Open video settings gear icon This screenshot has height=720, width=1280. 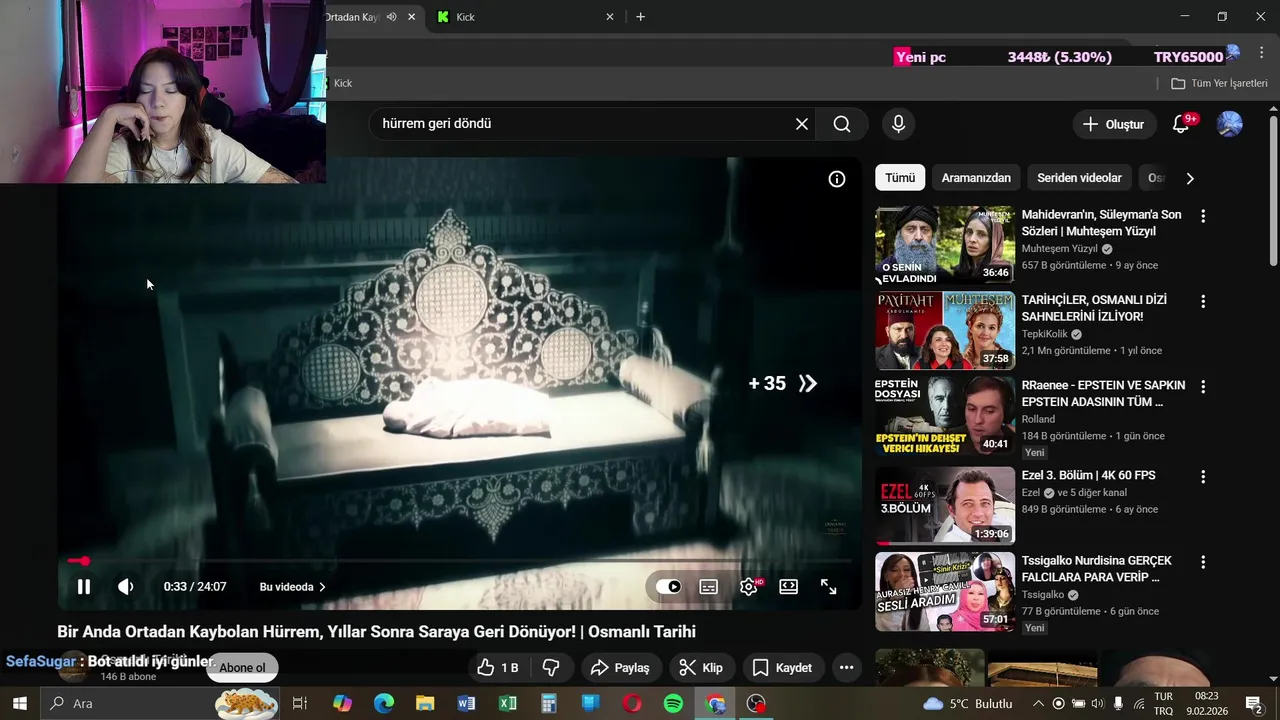(x=749, y=587)
